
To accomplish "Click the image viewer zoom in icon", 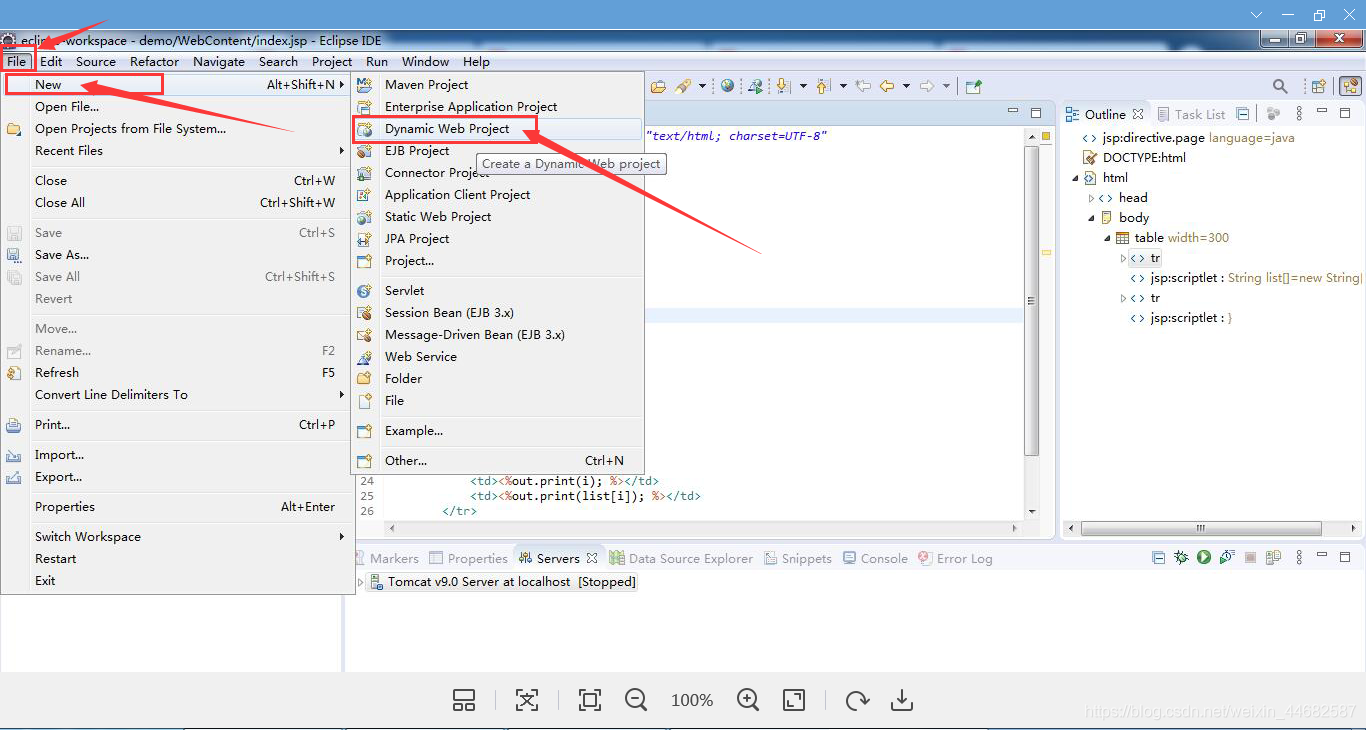I will click(x=748, y=700).
